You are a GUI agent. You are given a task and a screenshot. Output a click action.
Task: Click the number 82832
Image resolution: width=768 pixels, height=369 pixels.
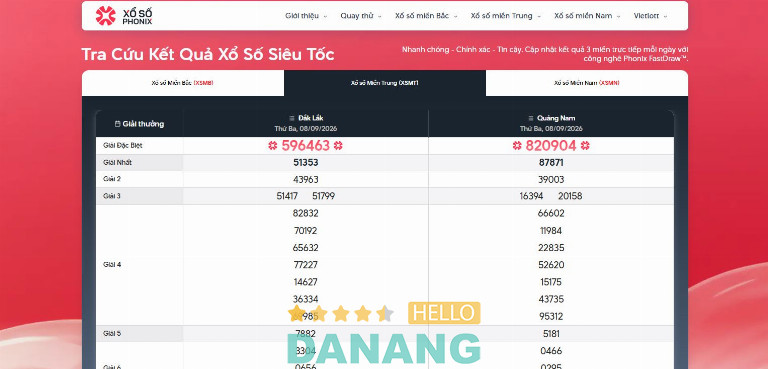tap(306, 213)
